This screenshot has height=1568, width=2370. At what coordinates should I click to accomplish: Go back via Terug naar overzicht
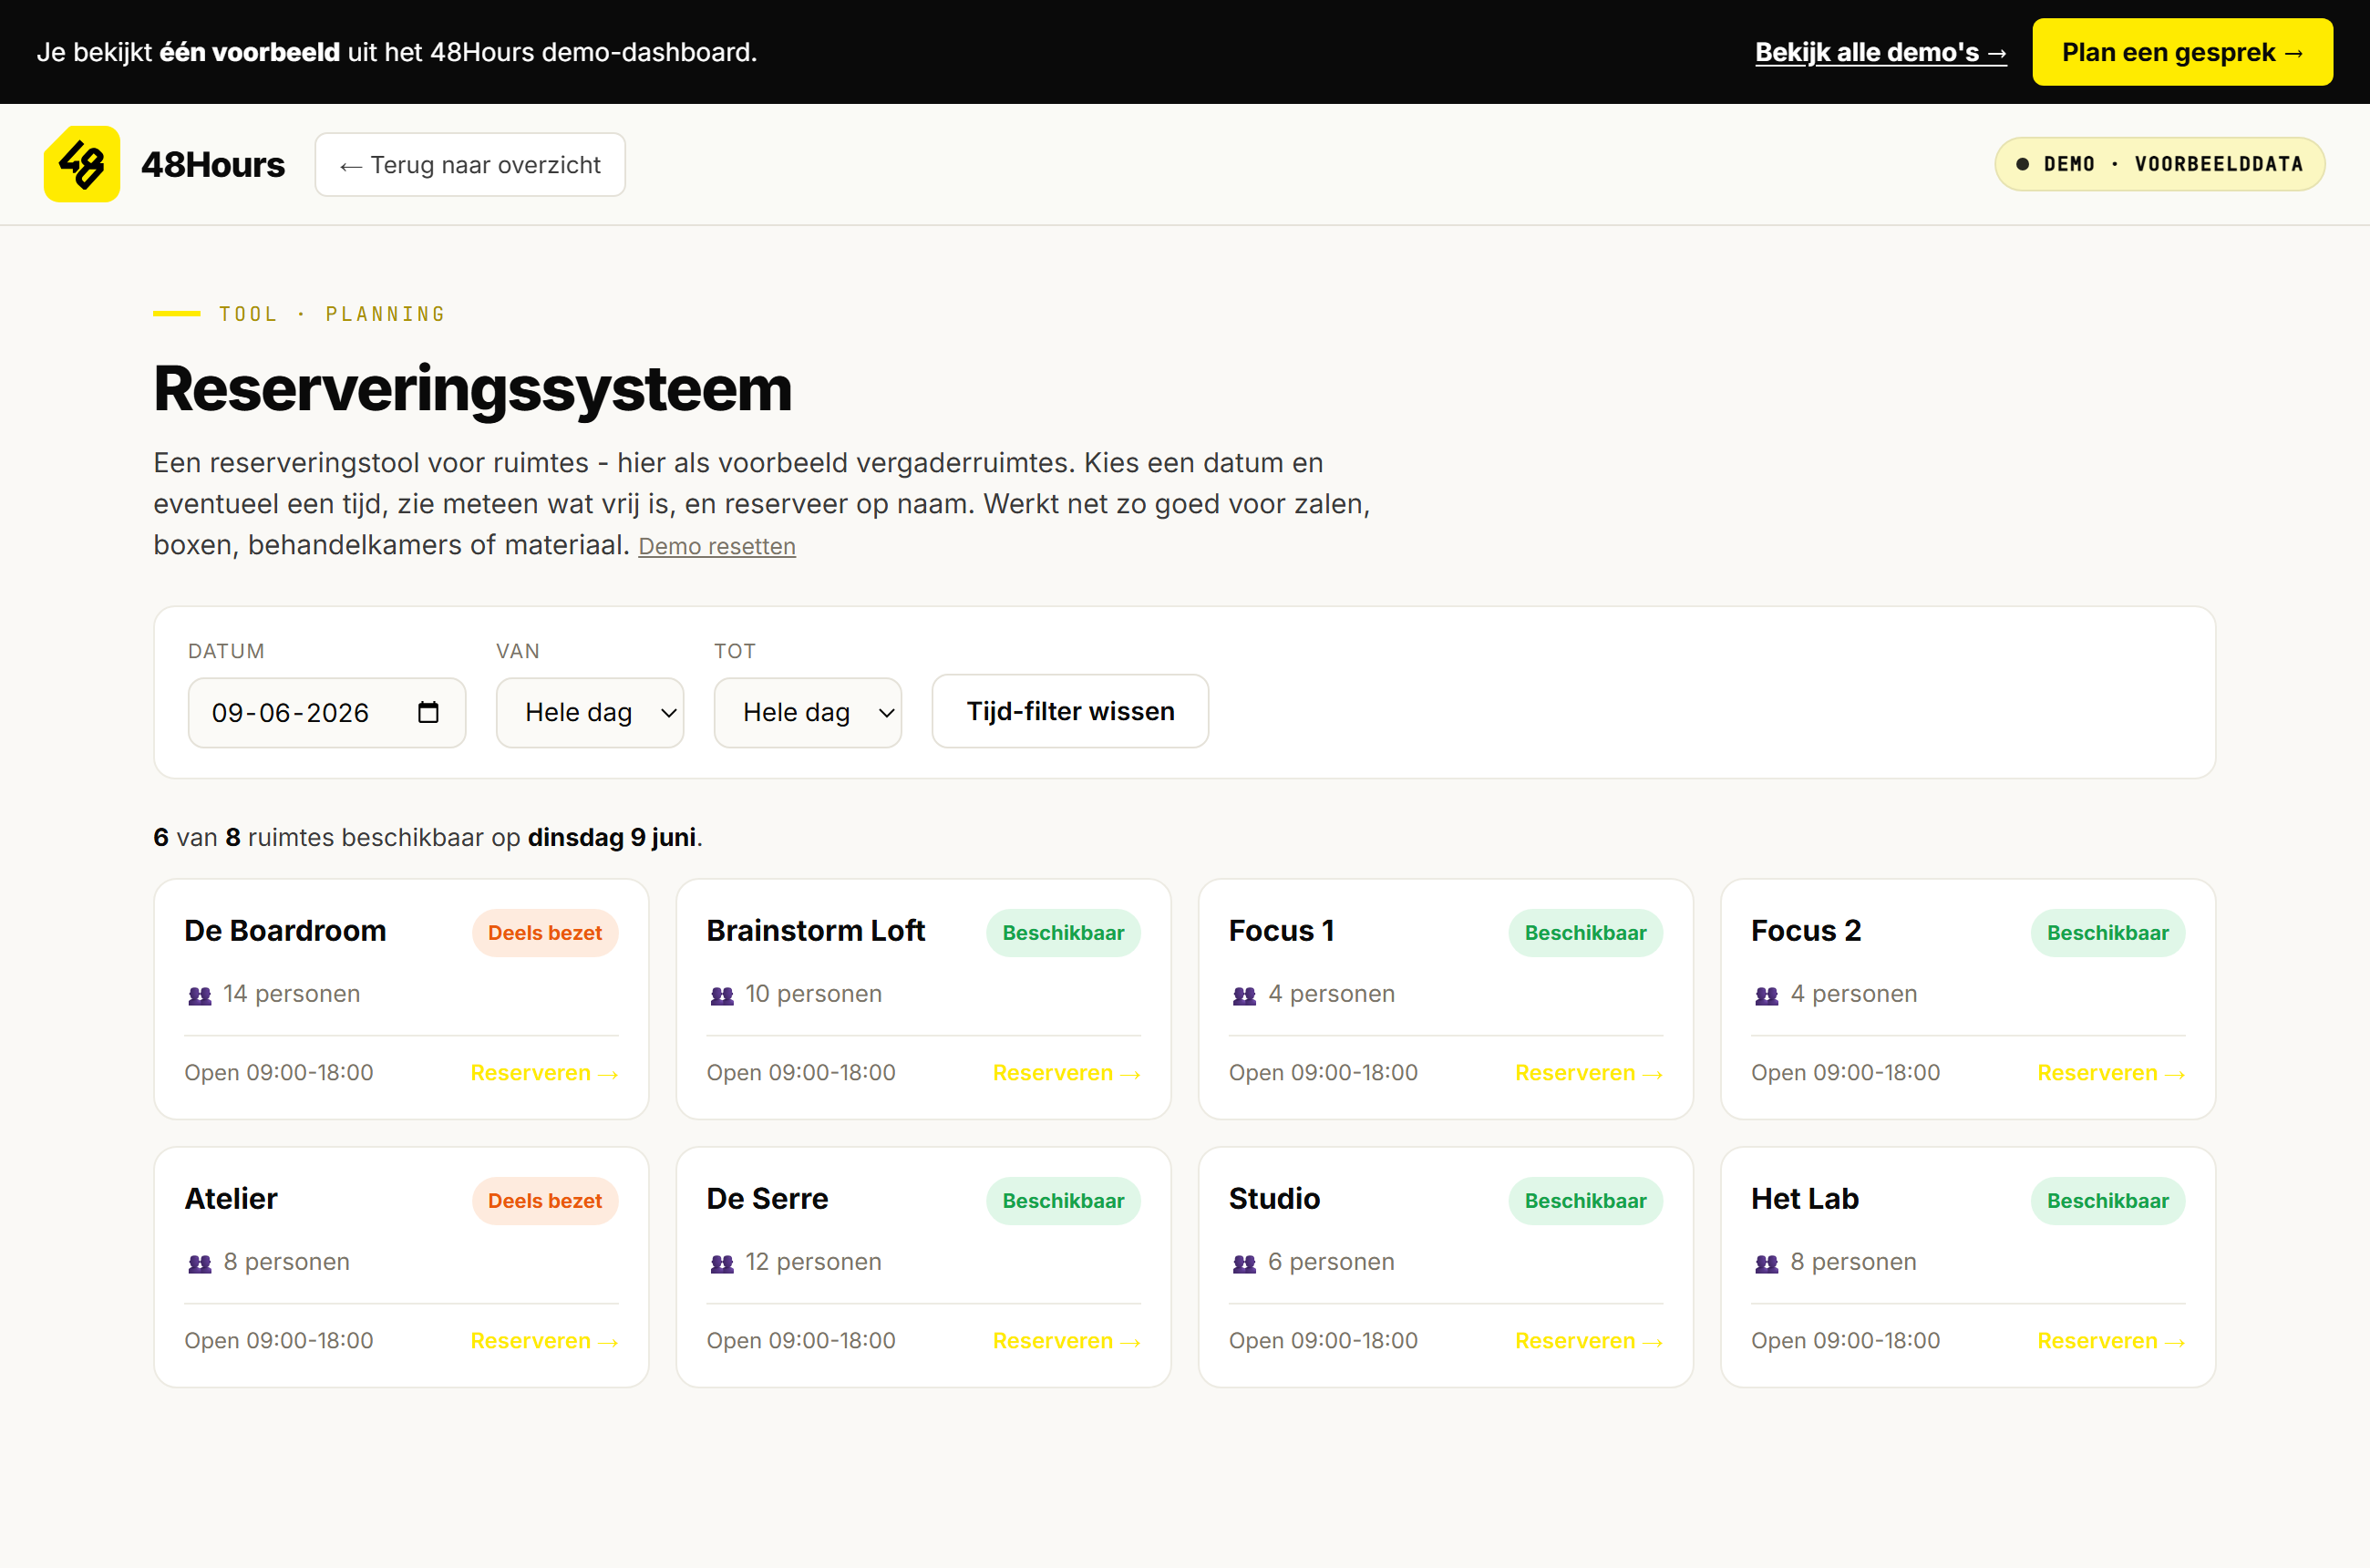coord(470,165)
